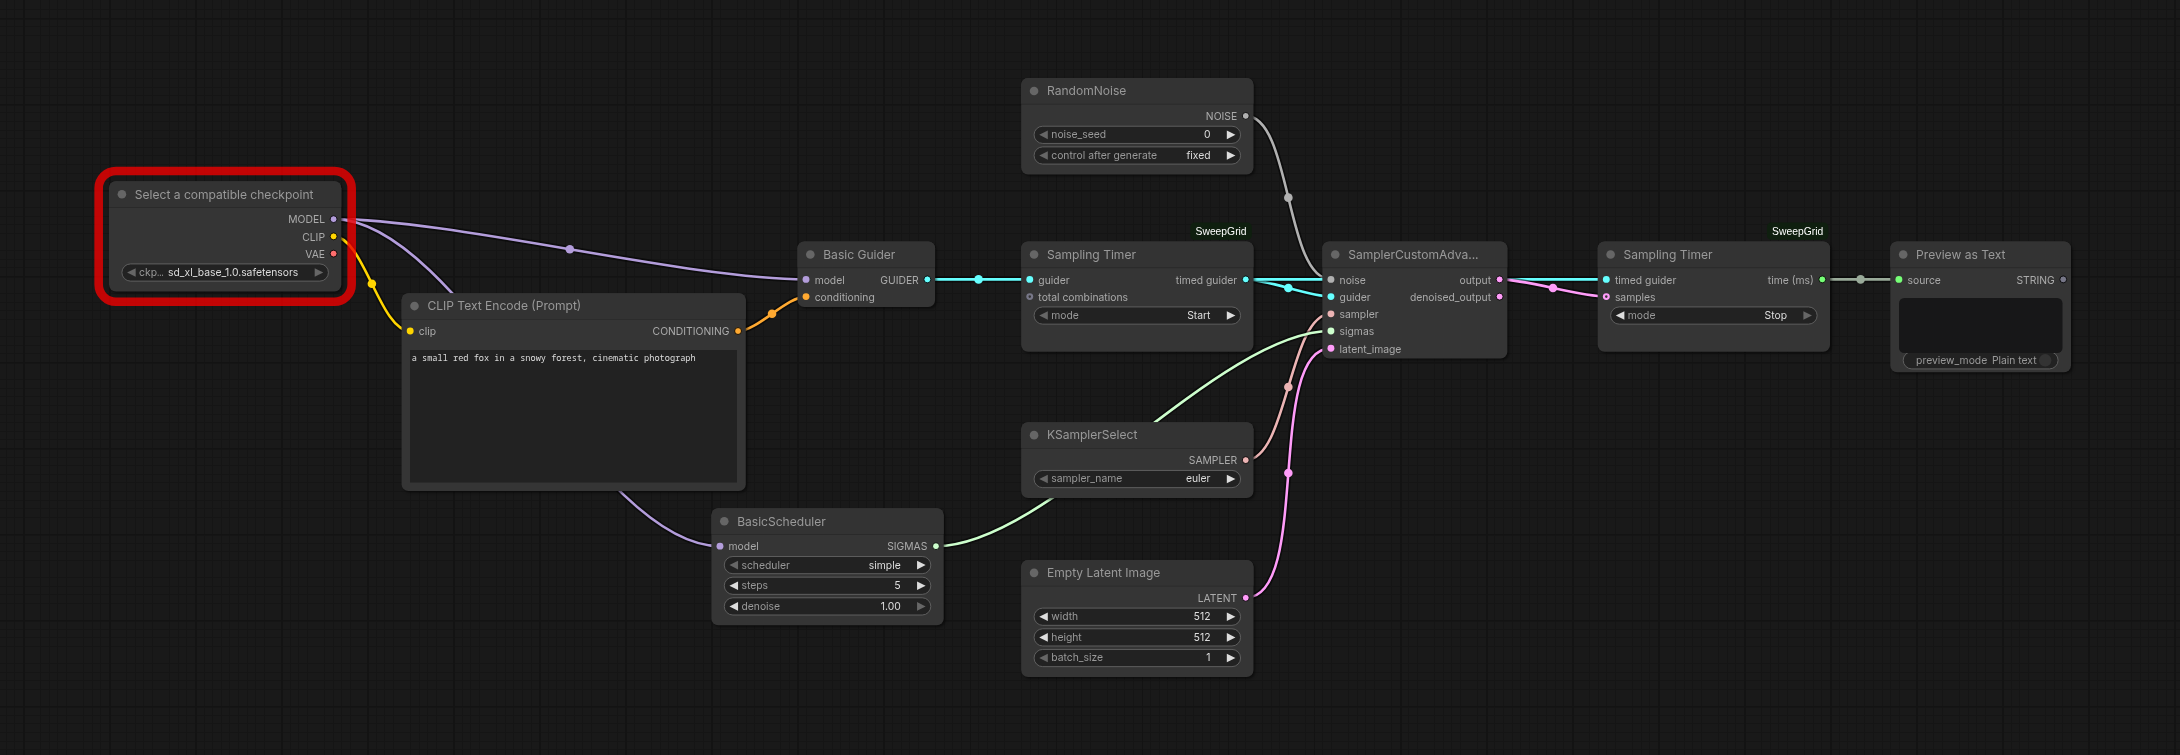Click the STRING output port on Preview as Text
This screenshot has width=2180, height=755.
point(2063,280)
